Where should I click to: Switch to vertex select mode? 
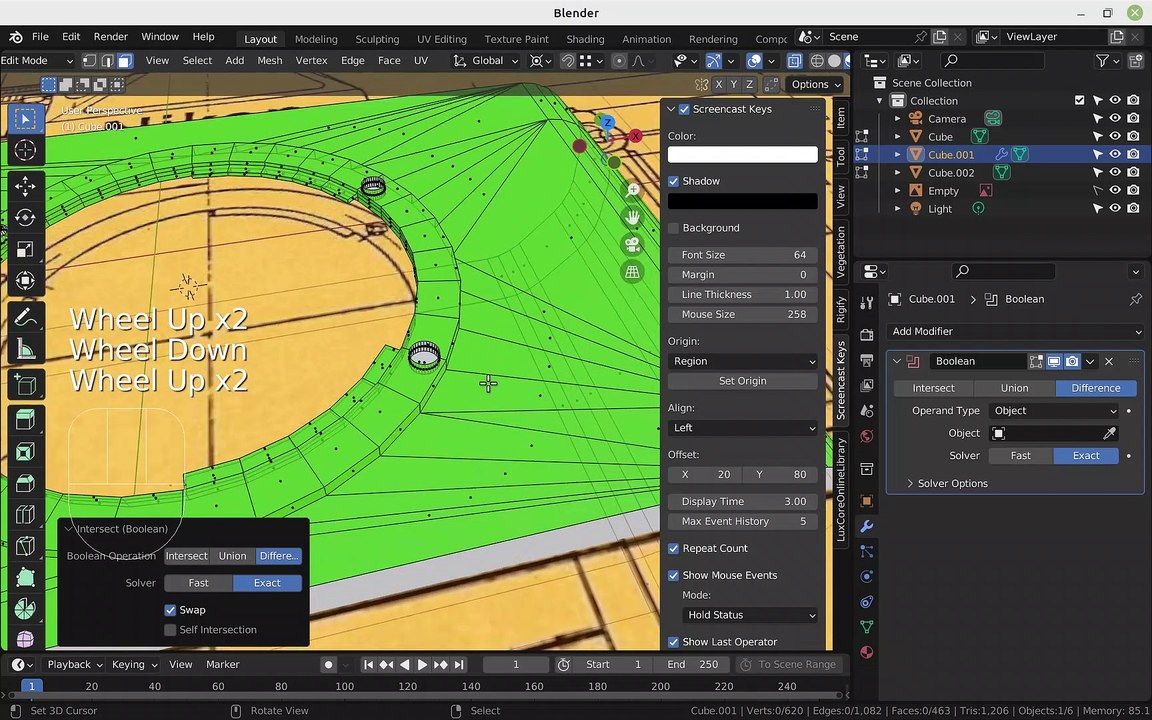(x=90, y=61)
